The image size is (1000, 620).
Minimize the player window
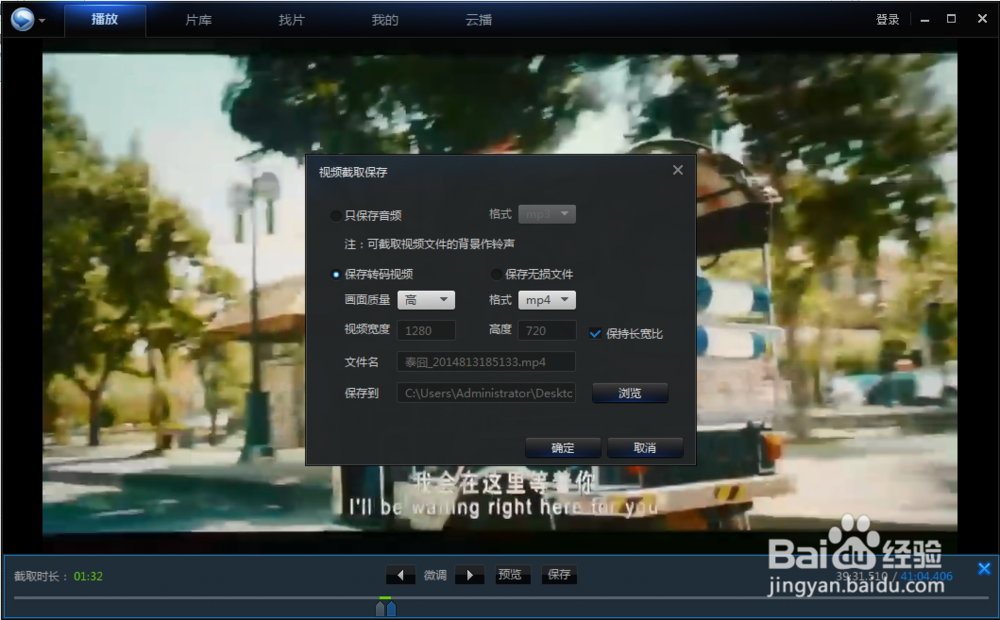click(x=925, y=20)
